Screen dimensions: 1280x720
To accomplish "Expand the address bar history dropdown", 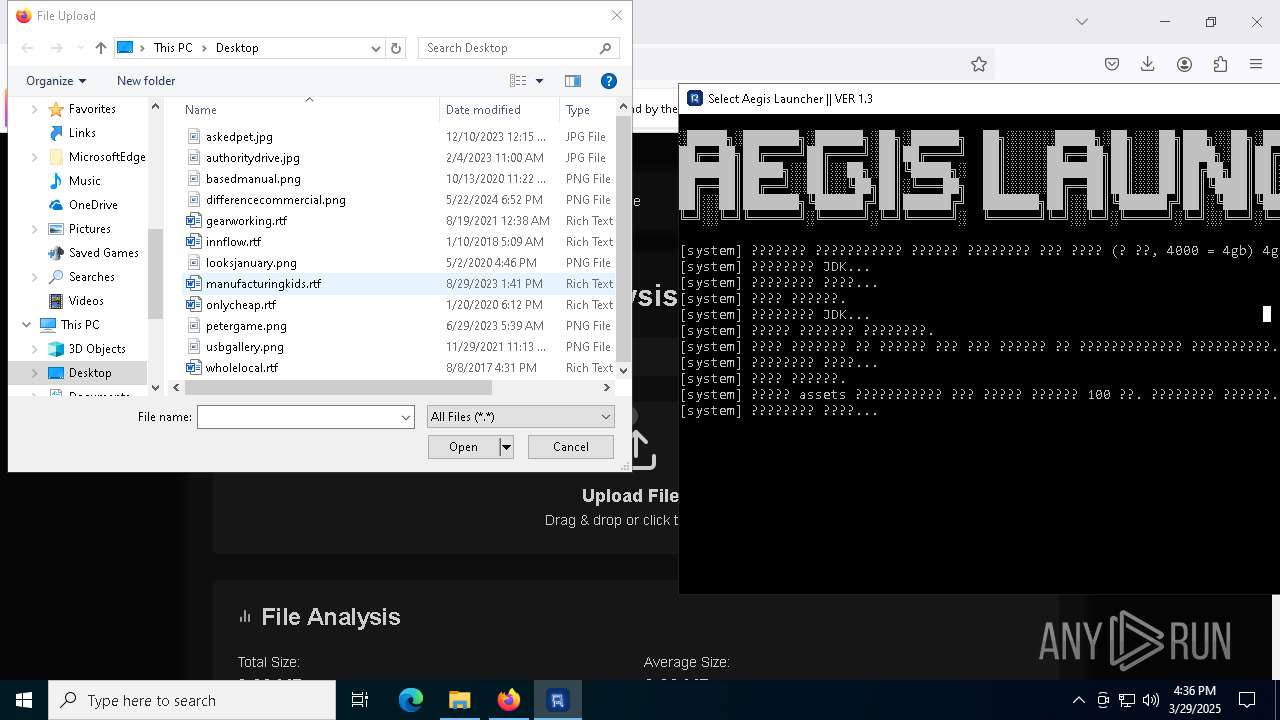I will coord(376,48).
